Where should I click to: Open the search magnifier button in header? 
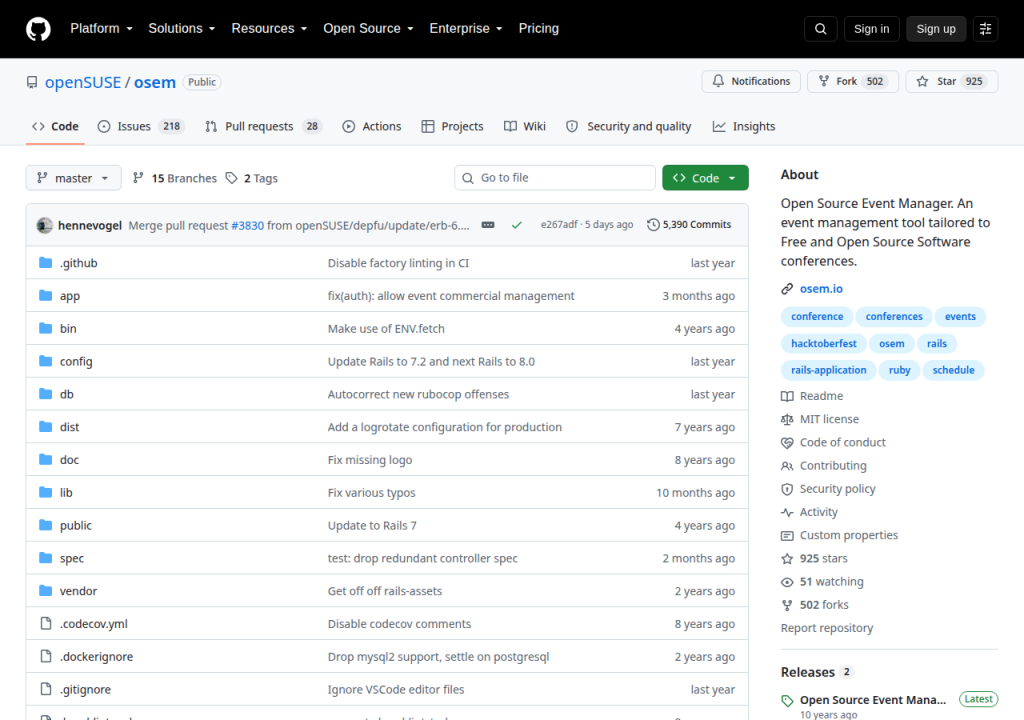pyautogui.click(x=820, y=29)
